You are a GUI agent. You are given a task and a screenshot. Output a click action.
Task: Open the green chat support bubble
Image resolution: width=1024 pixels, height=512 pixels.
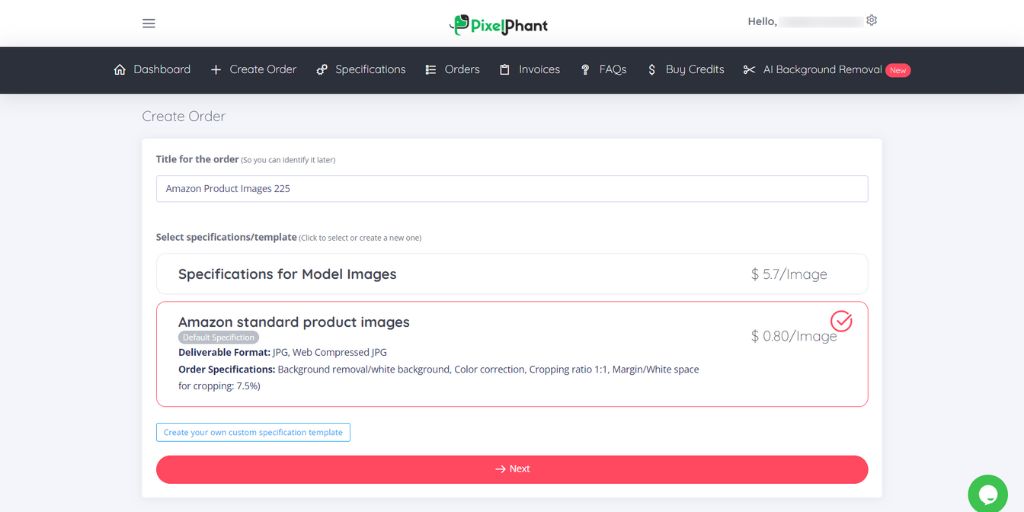[x=987, y=494]
